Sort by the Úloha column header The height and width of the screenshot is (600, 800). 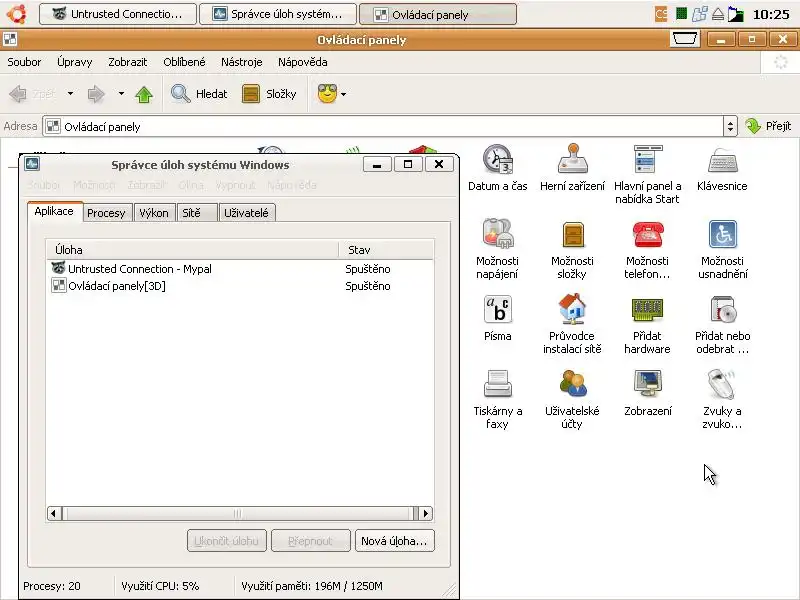click(x=192, y=250)
